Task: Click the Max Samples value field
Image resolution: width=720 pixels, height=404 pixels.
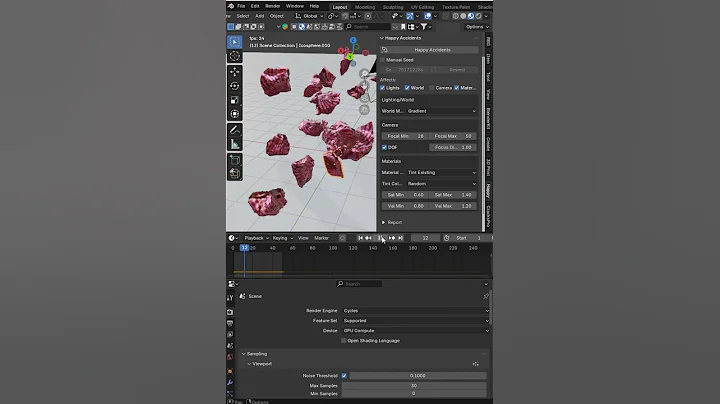Action: (414, 386)
